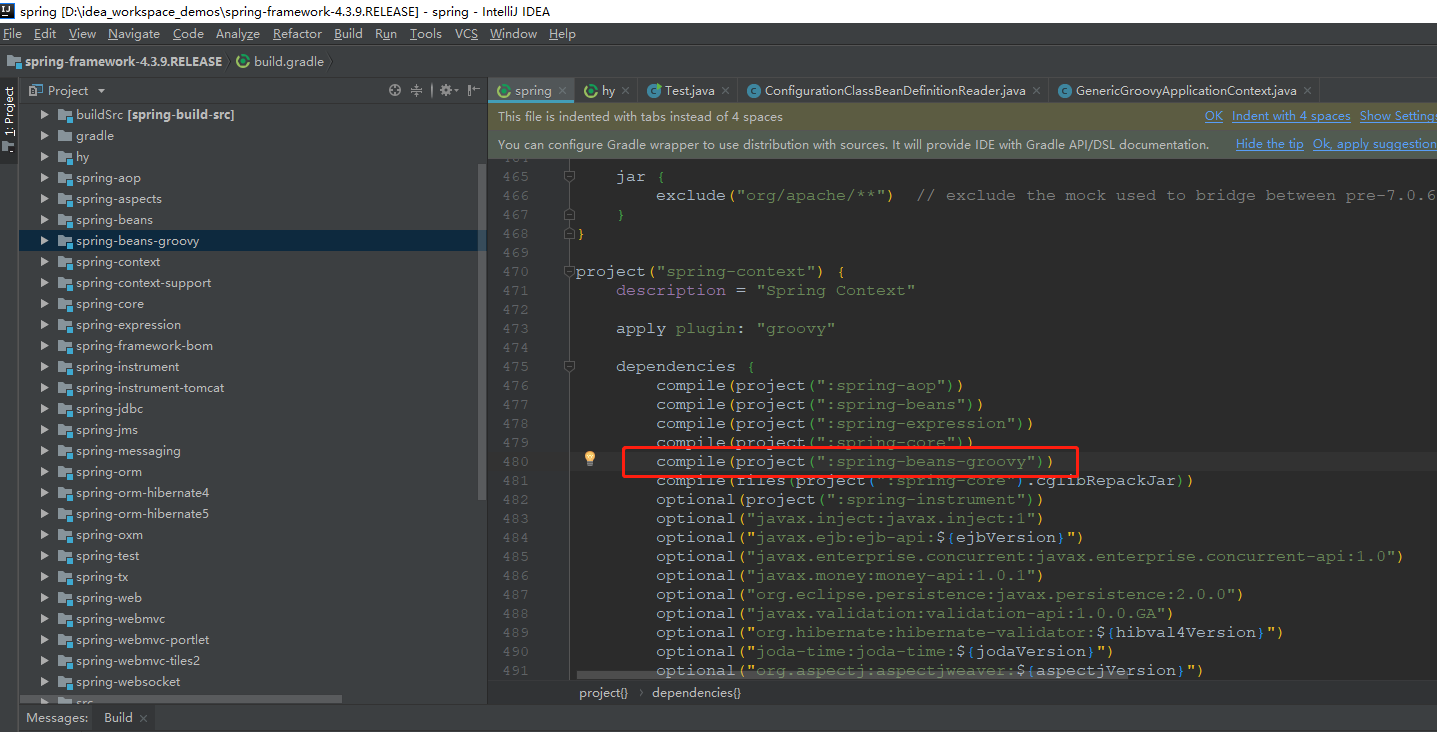
Task: Open the File menu
Action: (x=12, y=34)
